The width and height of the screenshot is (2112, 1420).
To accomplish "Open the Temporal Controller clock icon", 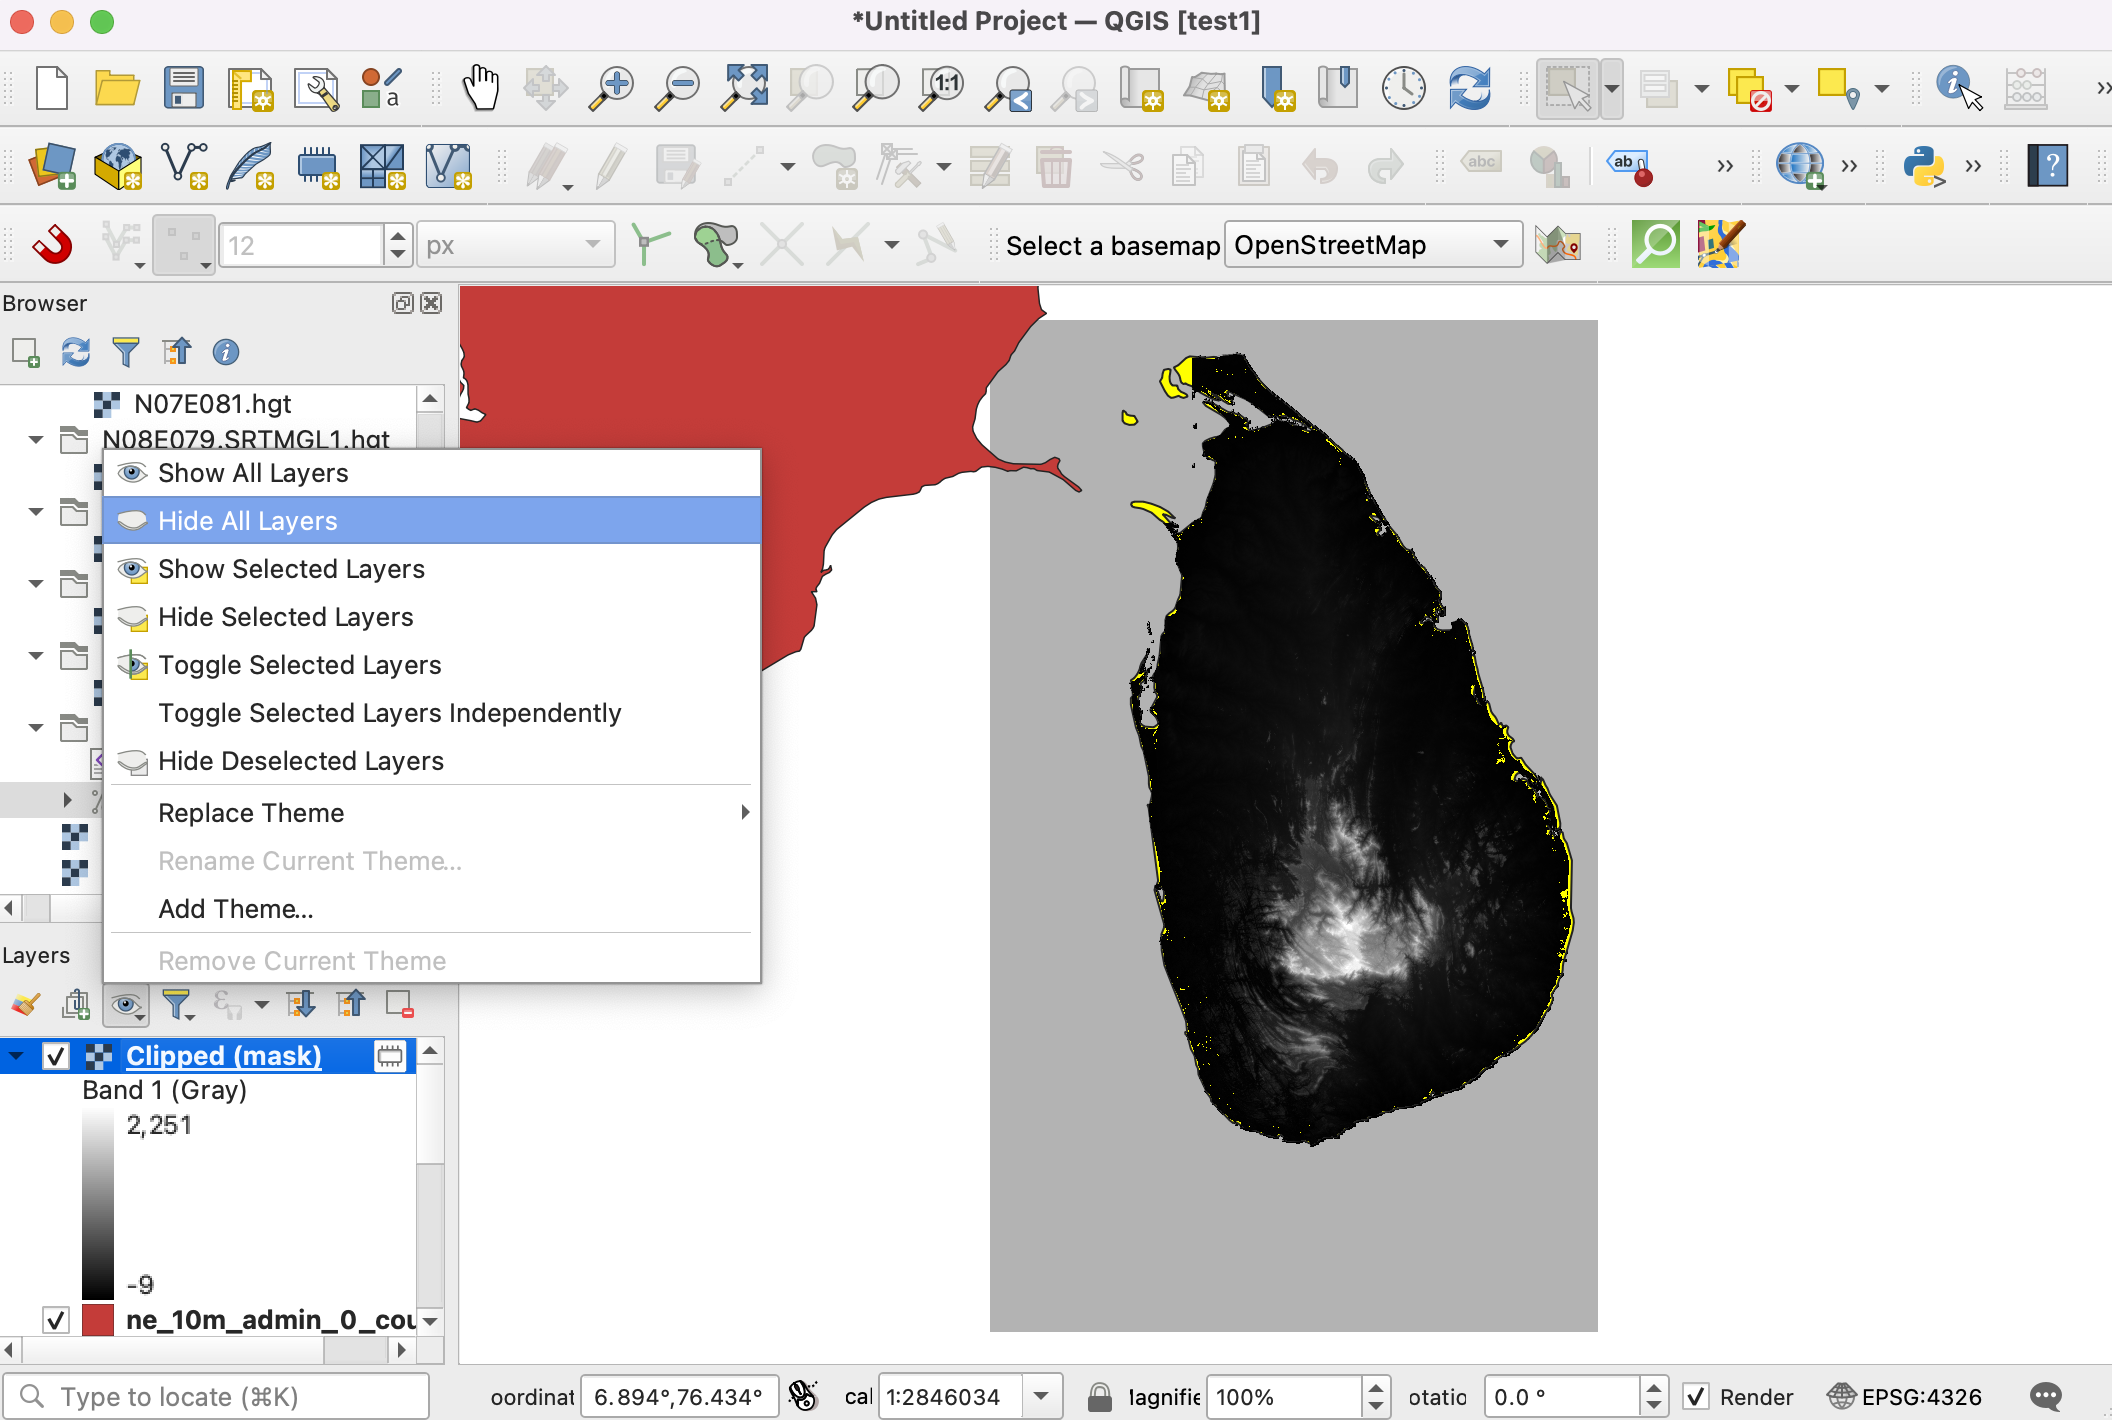I will click(1403, 88).
